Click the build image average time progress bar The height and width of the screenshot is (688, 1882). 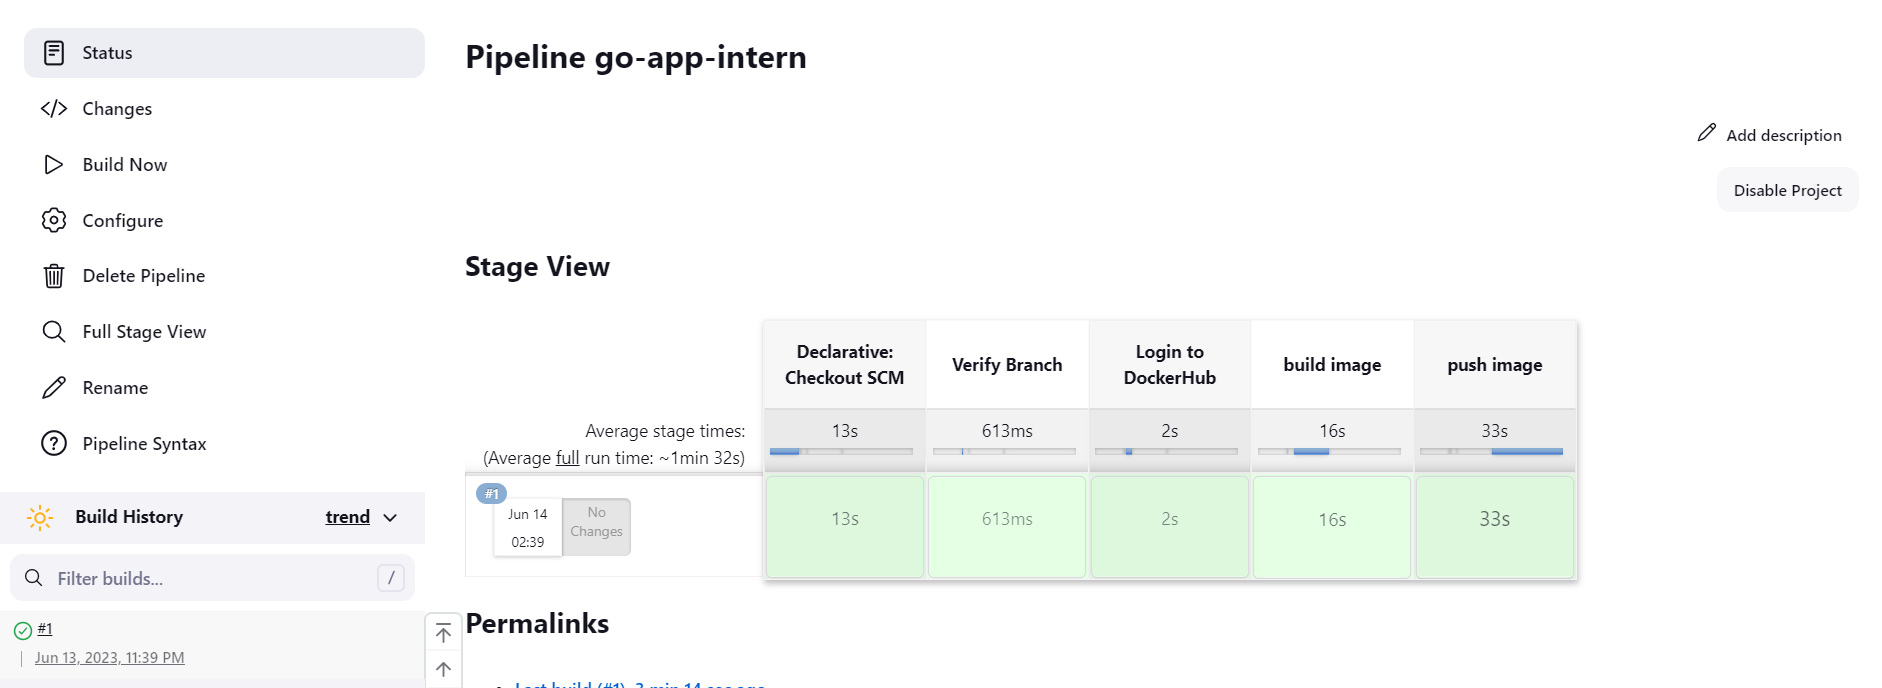[1331, 452]
